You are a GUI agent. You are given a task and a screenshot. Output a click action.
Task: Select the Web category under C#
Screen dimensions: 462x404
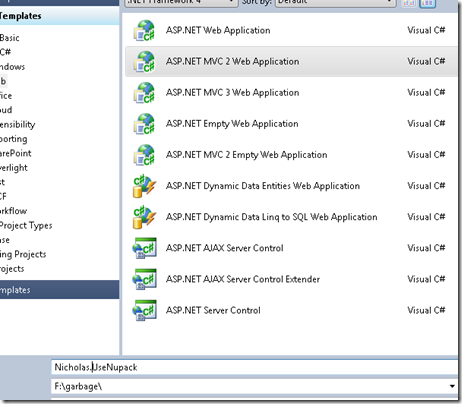(3, 81)
